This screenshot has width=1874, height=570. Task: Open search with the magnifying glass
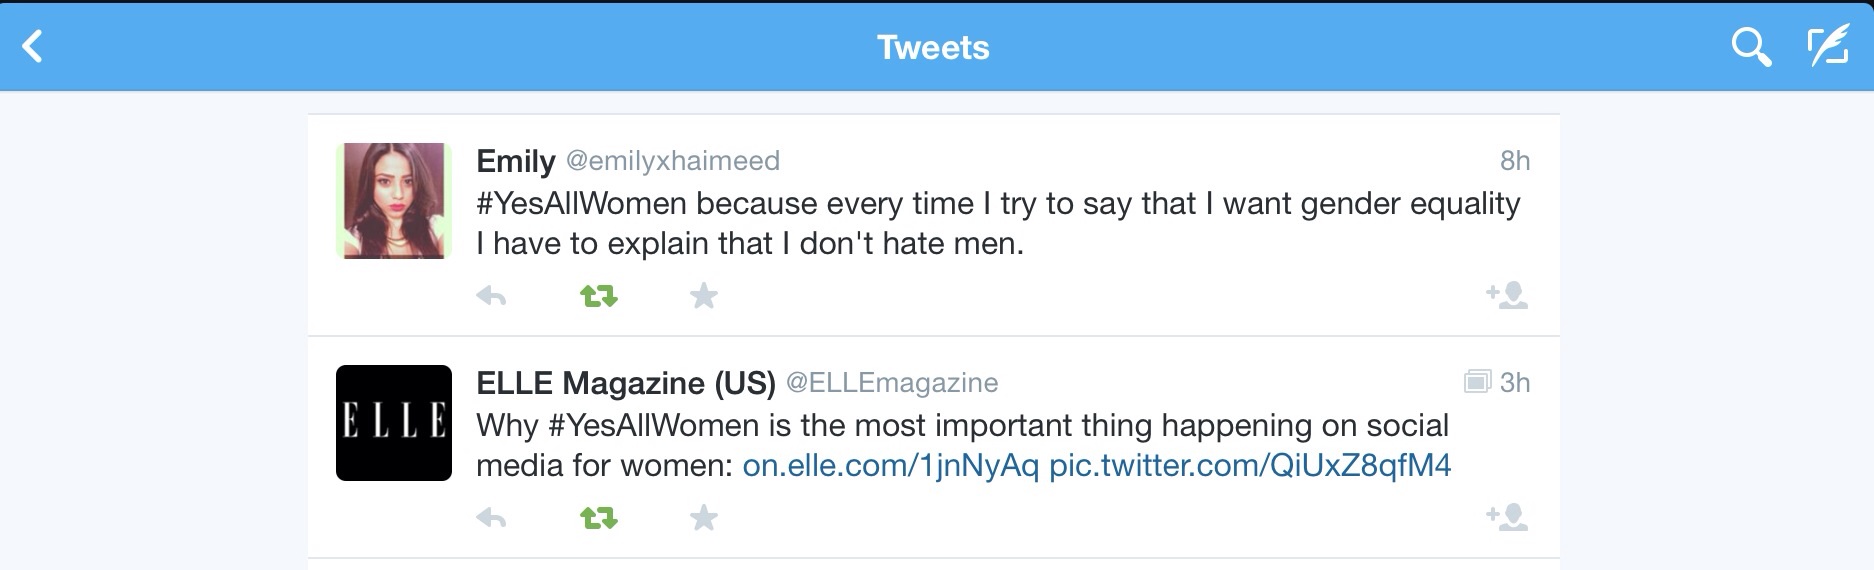click(x=1750, y=46)
